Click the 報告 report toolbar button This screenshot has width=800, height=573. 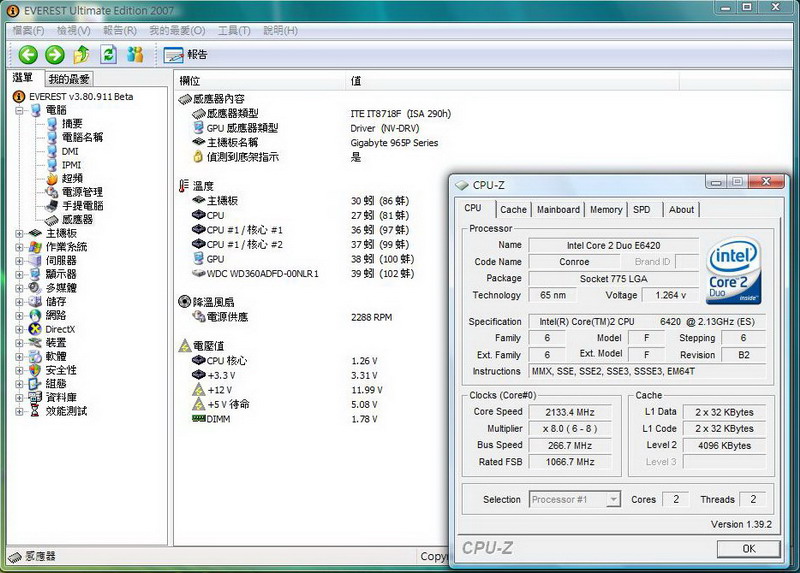186,55
